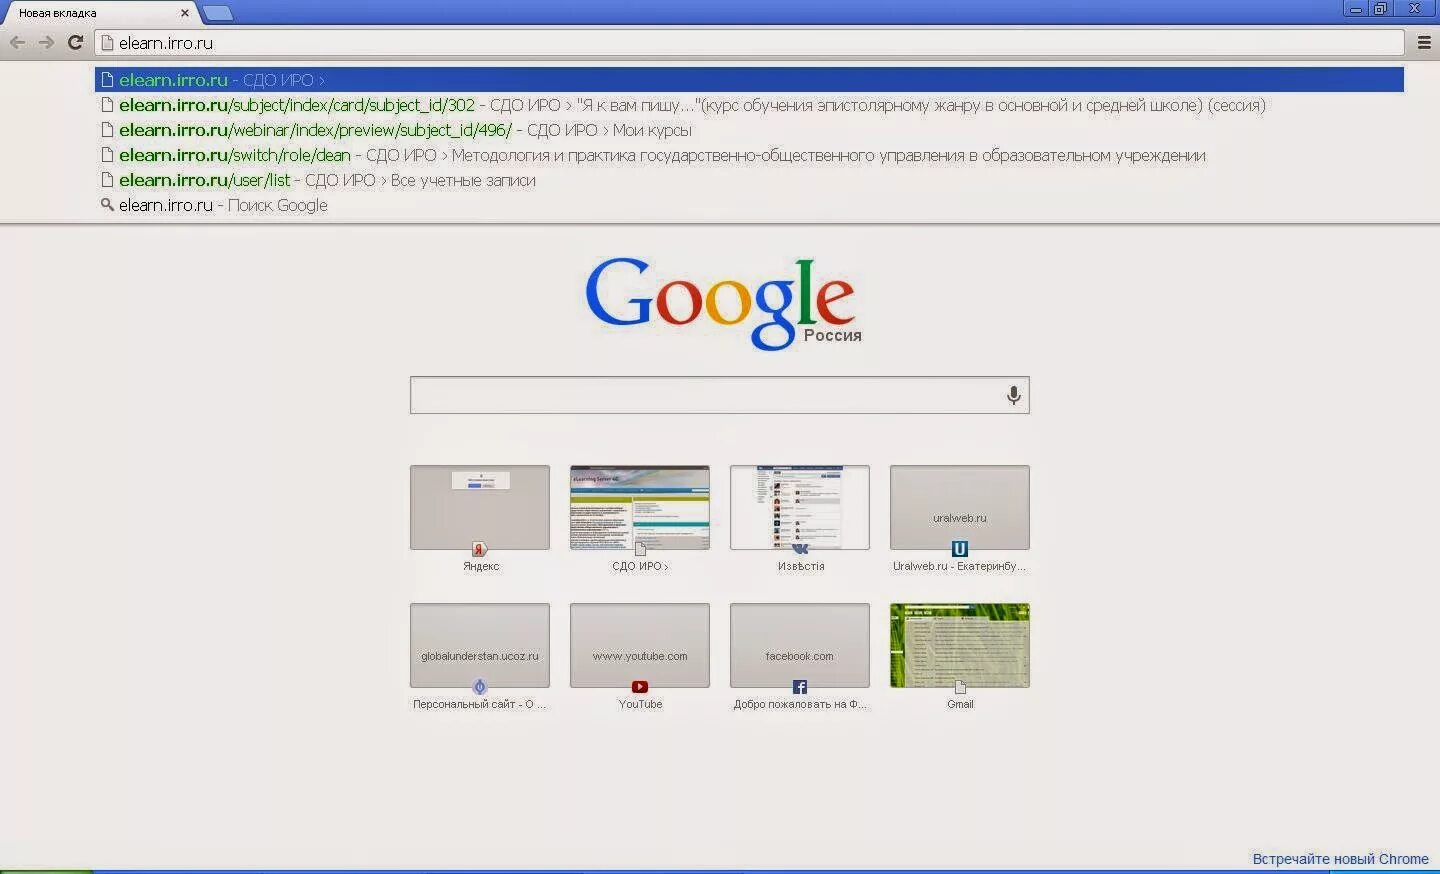Close the Новая вкладка tab

tap(184, 13)
